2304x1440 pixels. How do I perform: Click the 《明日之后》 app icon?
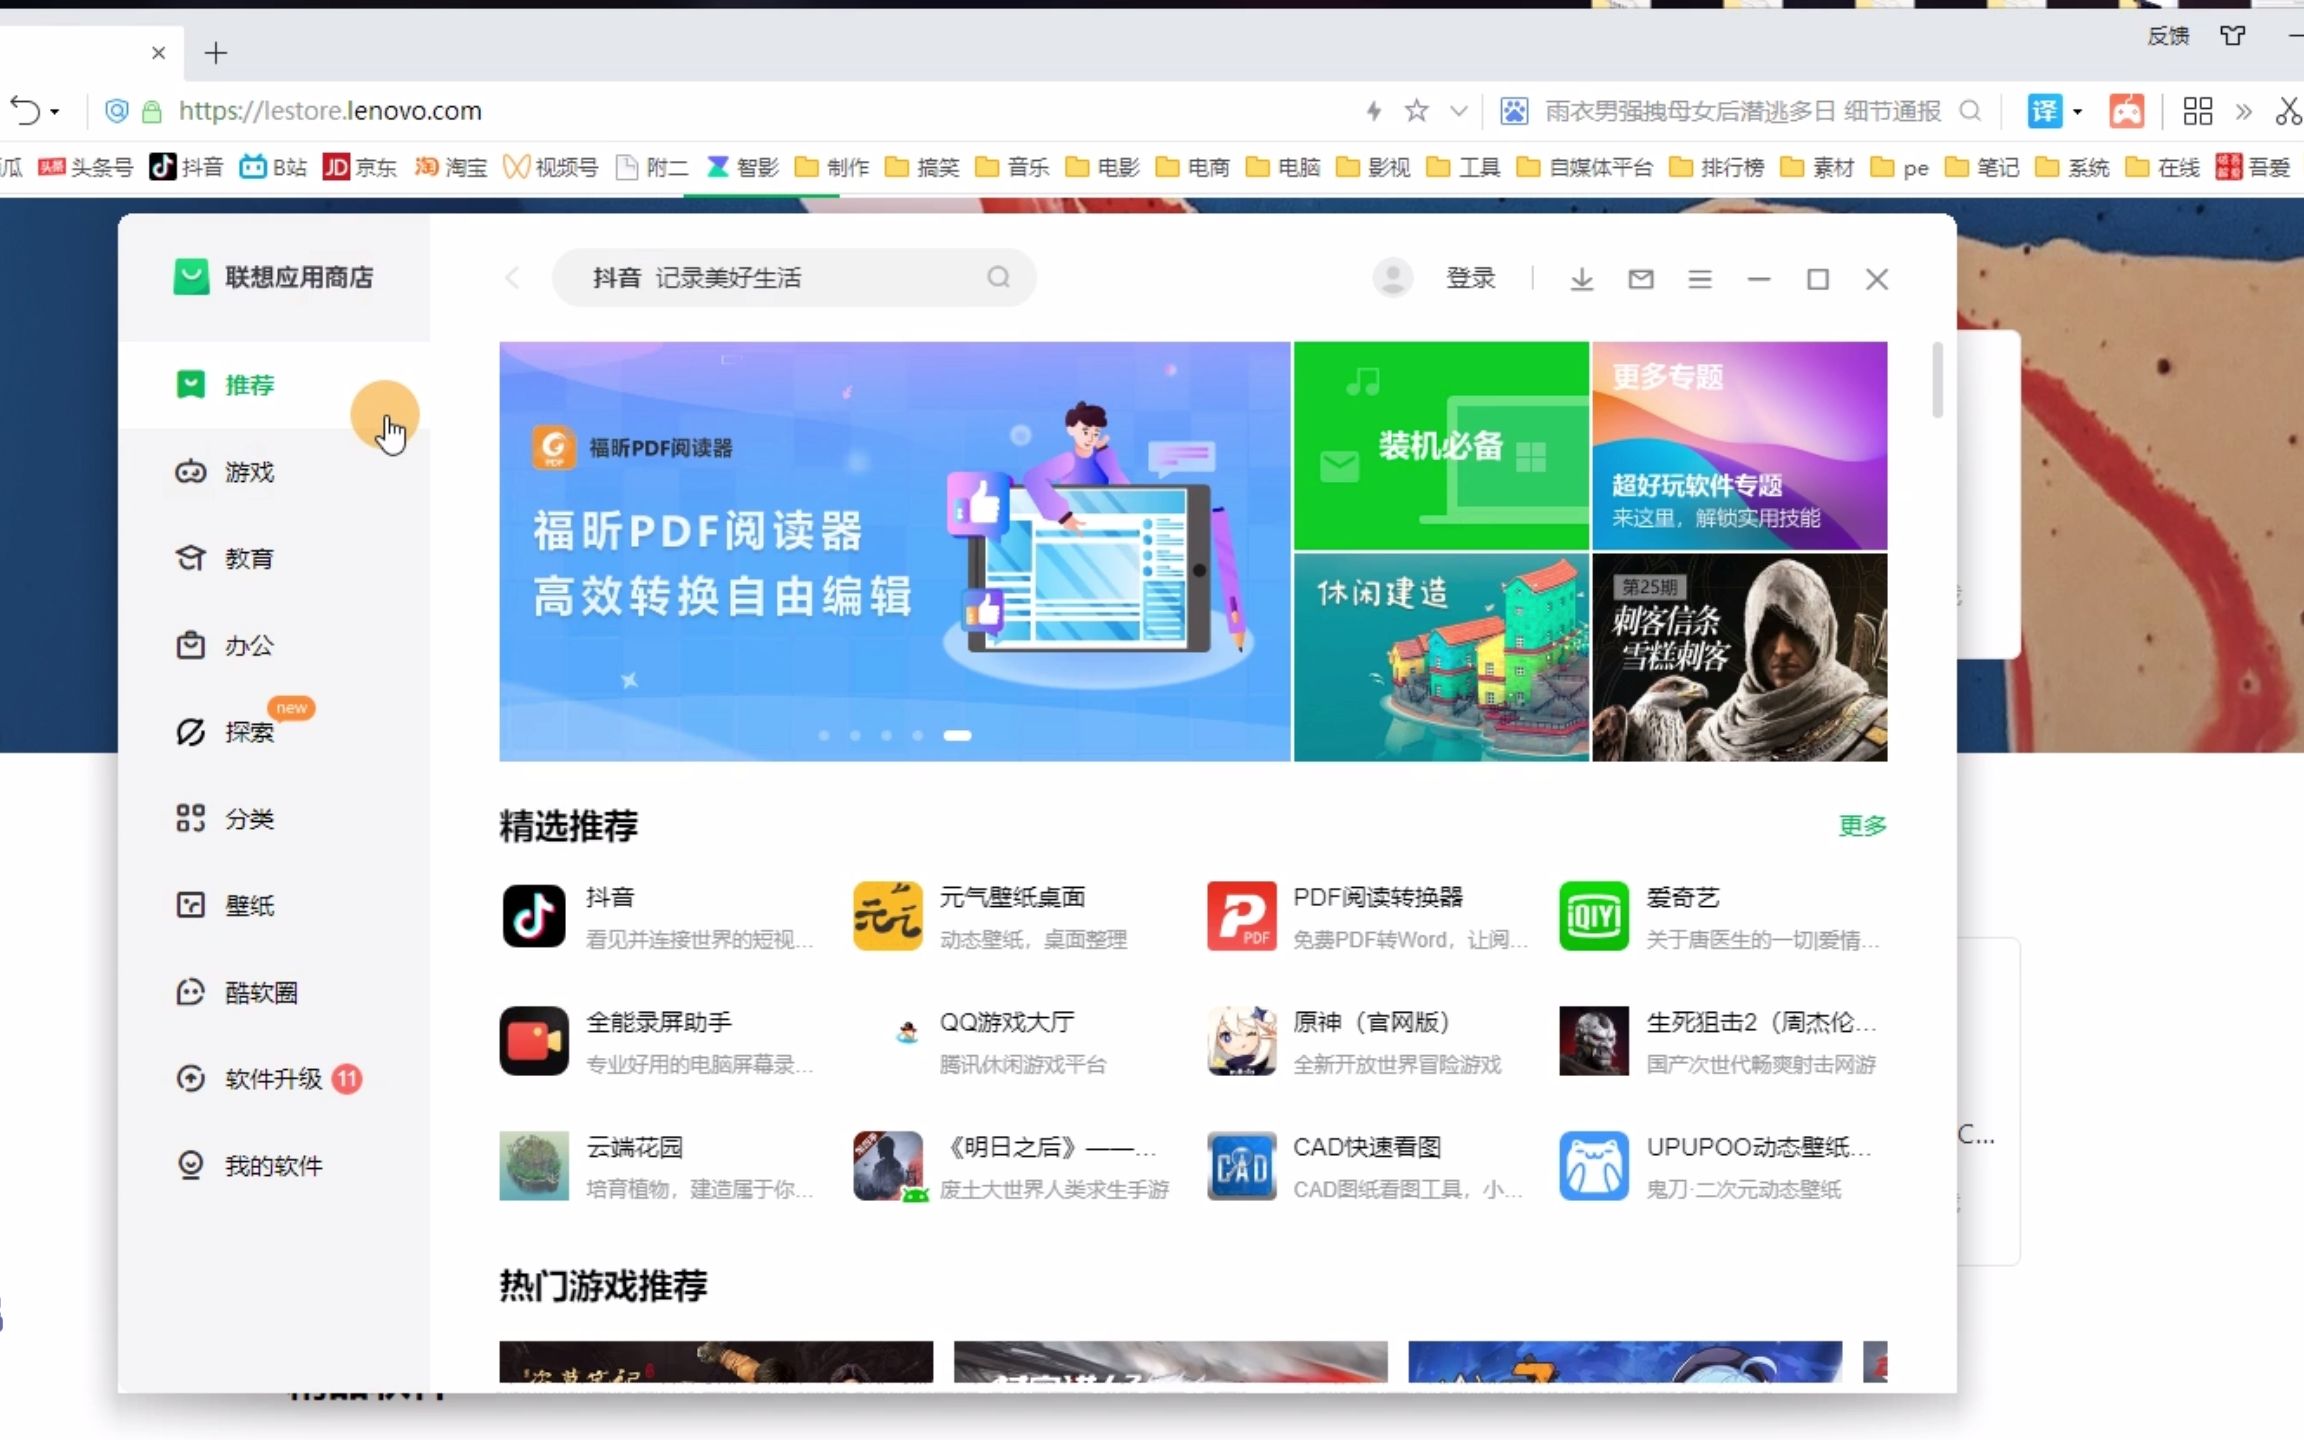[x=887, y=1166]
